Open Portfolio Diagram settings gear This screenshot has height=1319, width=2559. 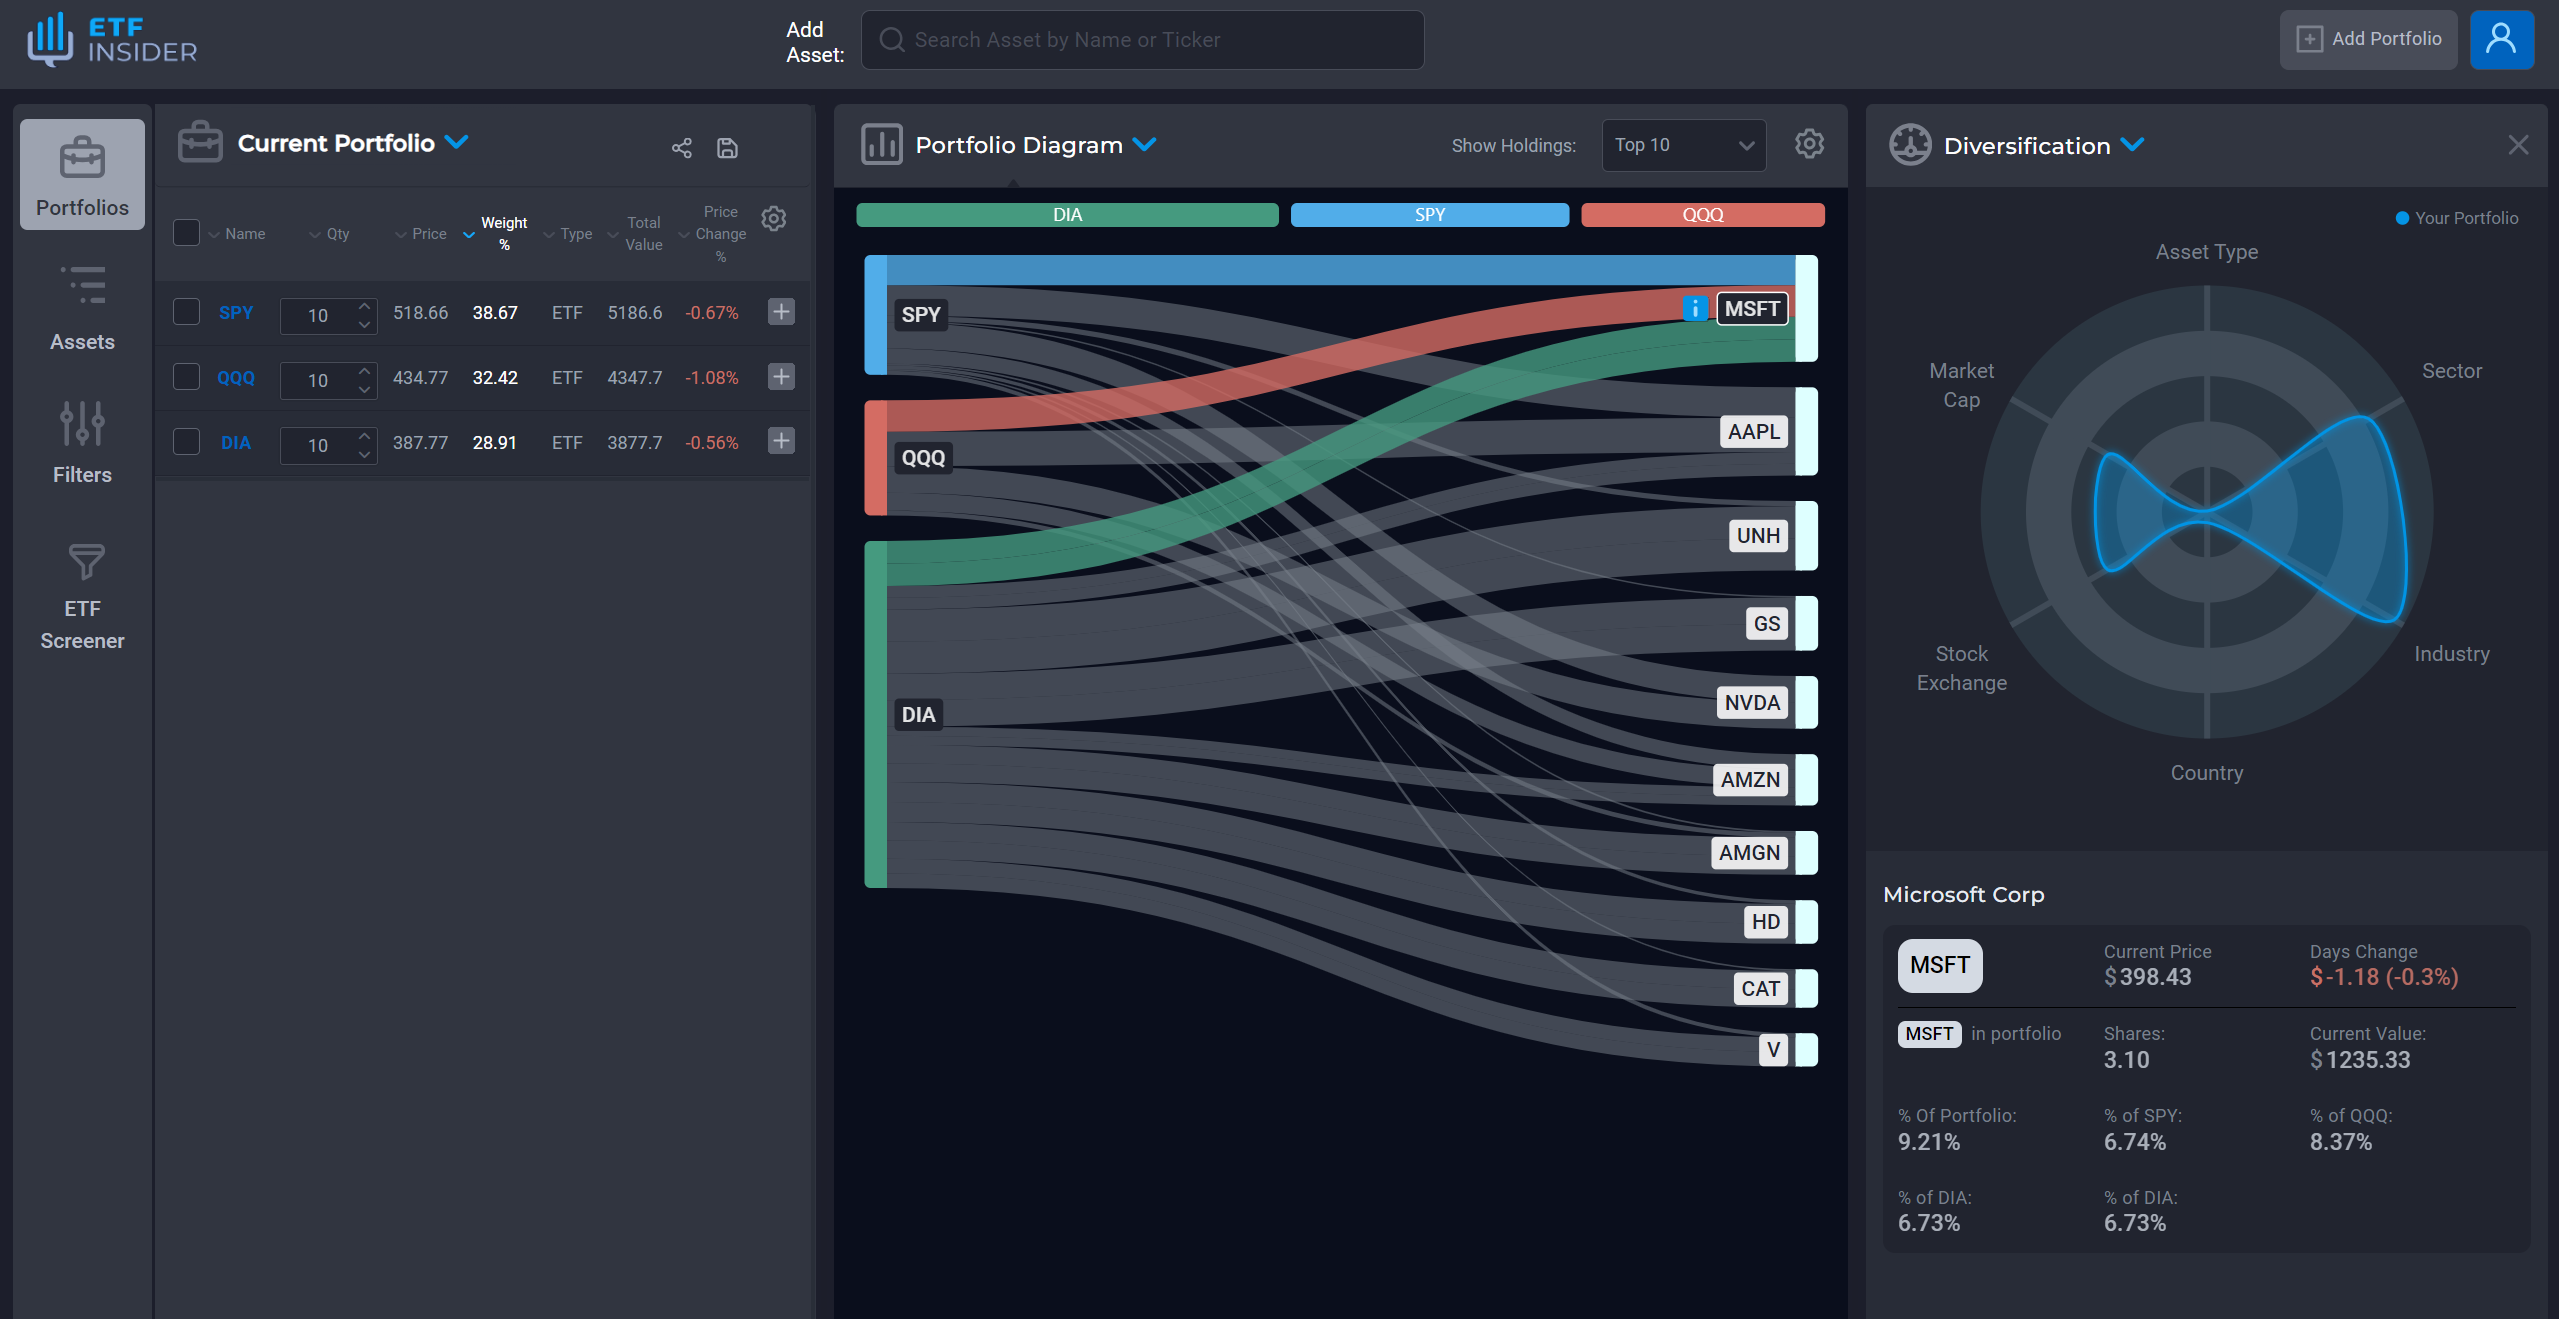pyautogui.click(x=1808, y=145)
